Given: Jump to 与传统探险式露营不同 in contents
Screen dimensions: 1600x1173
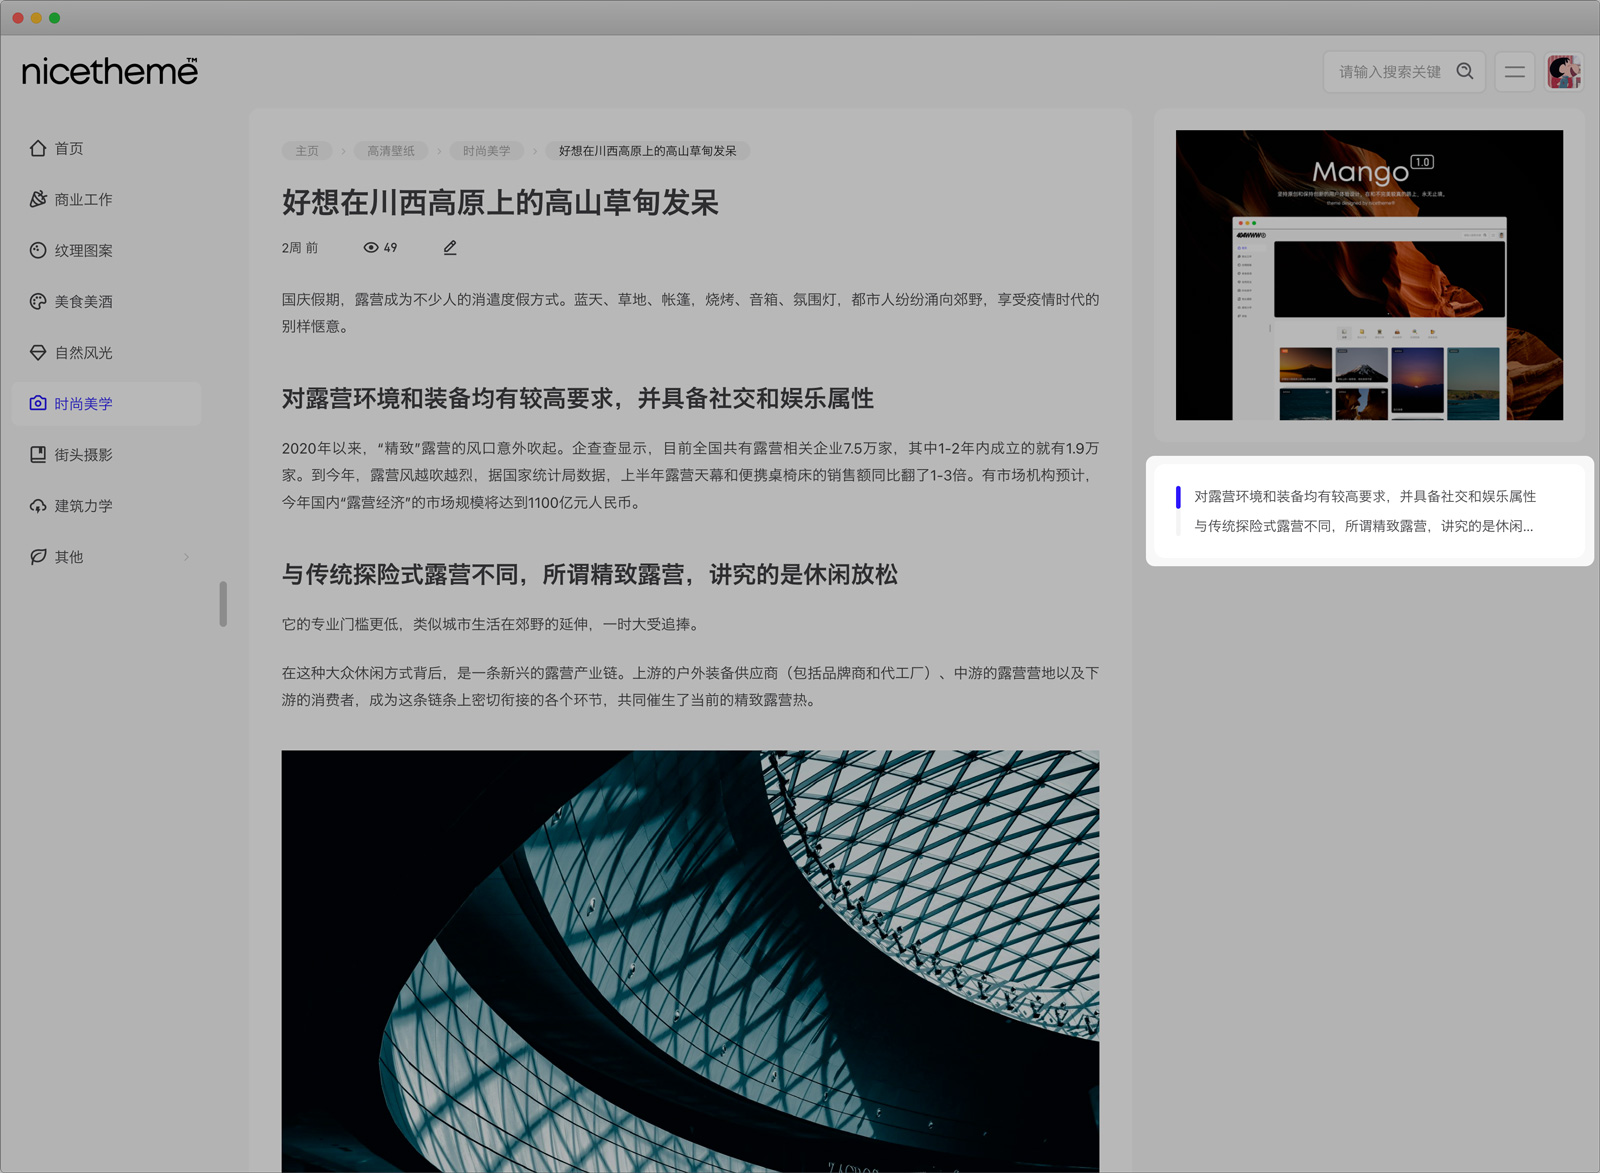Looking at the screenshot, I should pyautogui.click(x=1363, y=526).
